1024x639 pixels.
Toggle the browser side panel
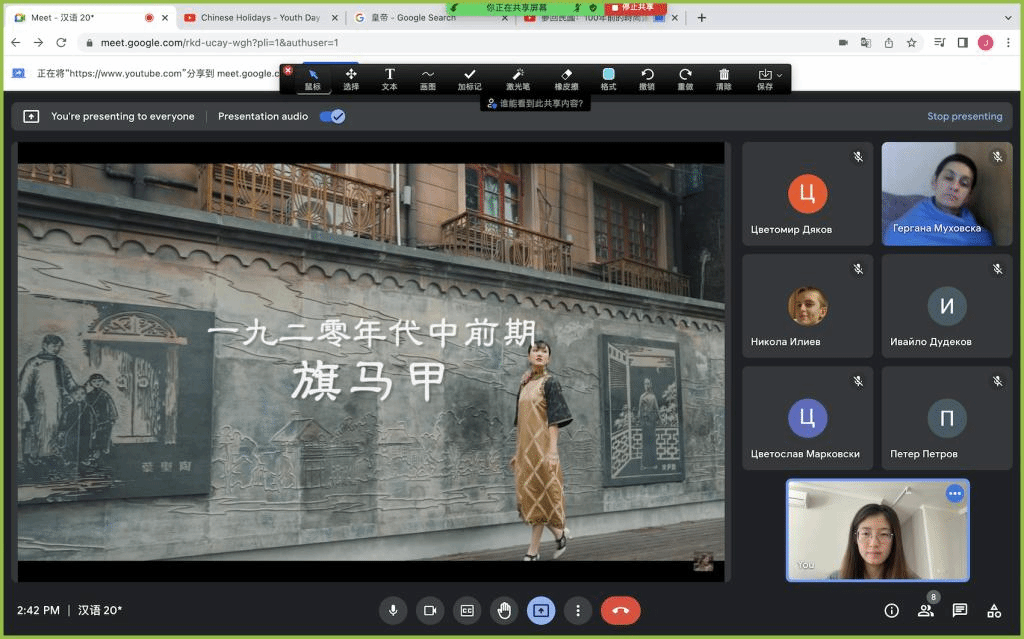pyautogui.click(x=963, y=42)
